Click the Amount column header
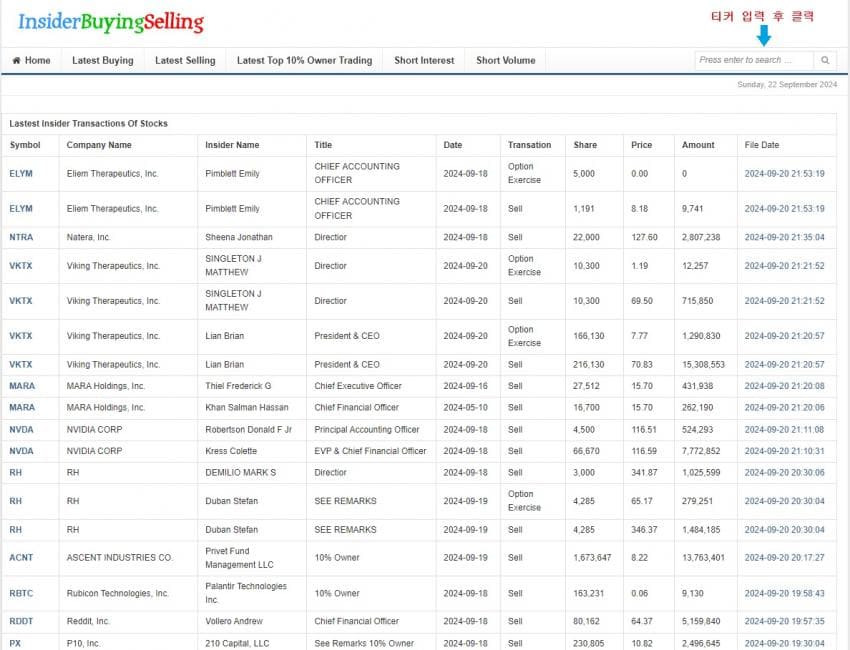 point(698,145)
